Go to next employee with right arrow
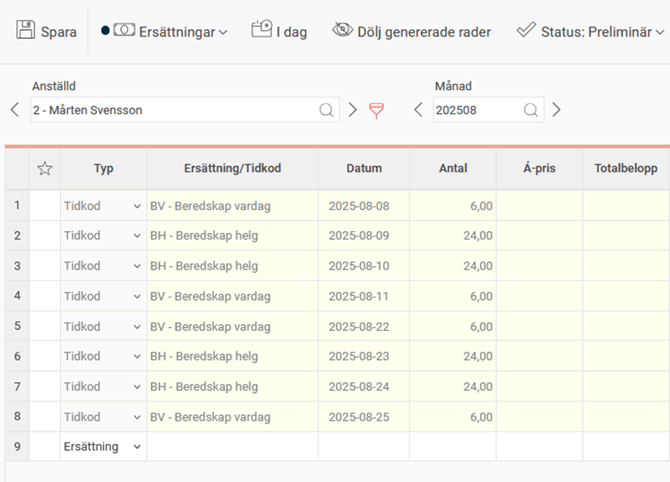 click(x=353, y=110)
